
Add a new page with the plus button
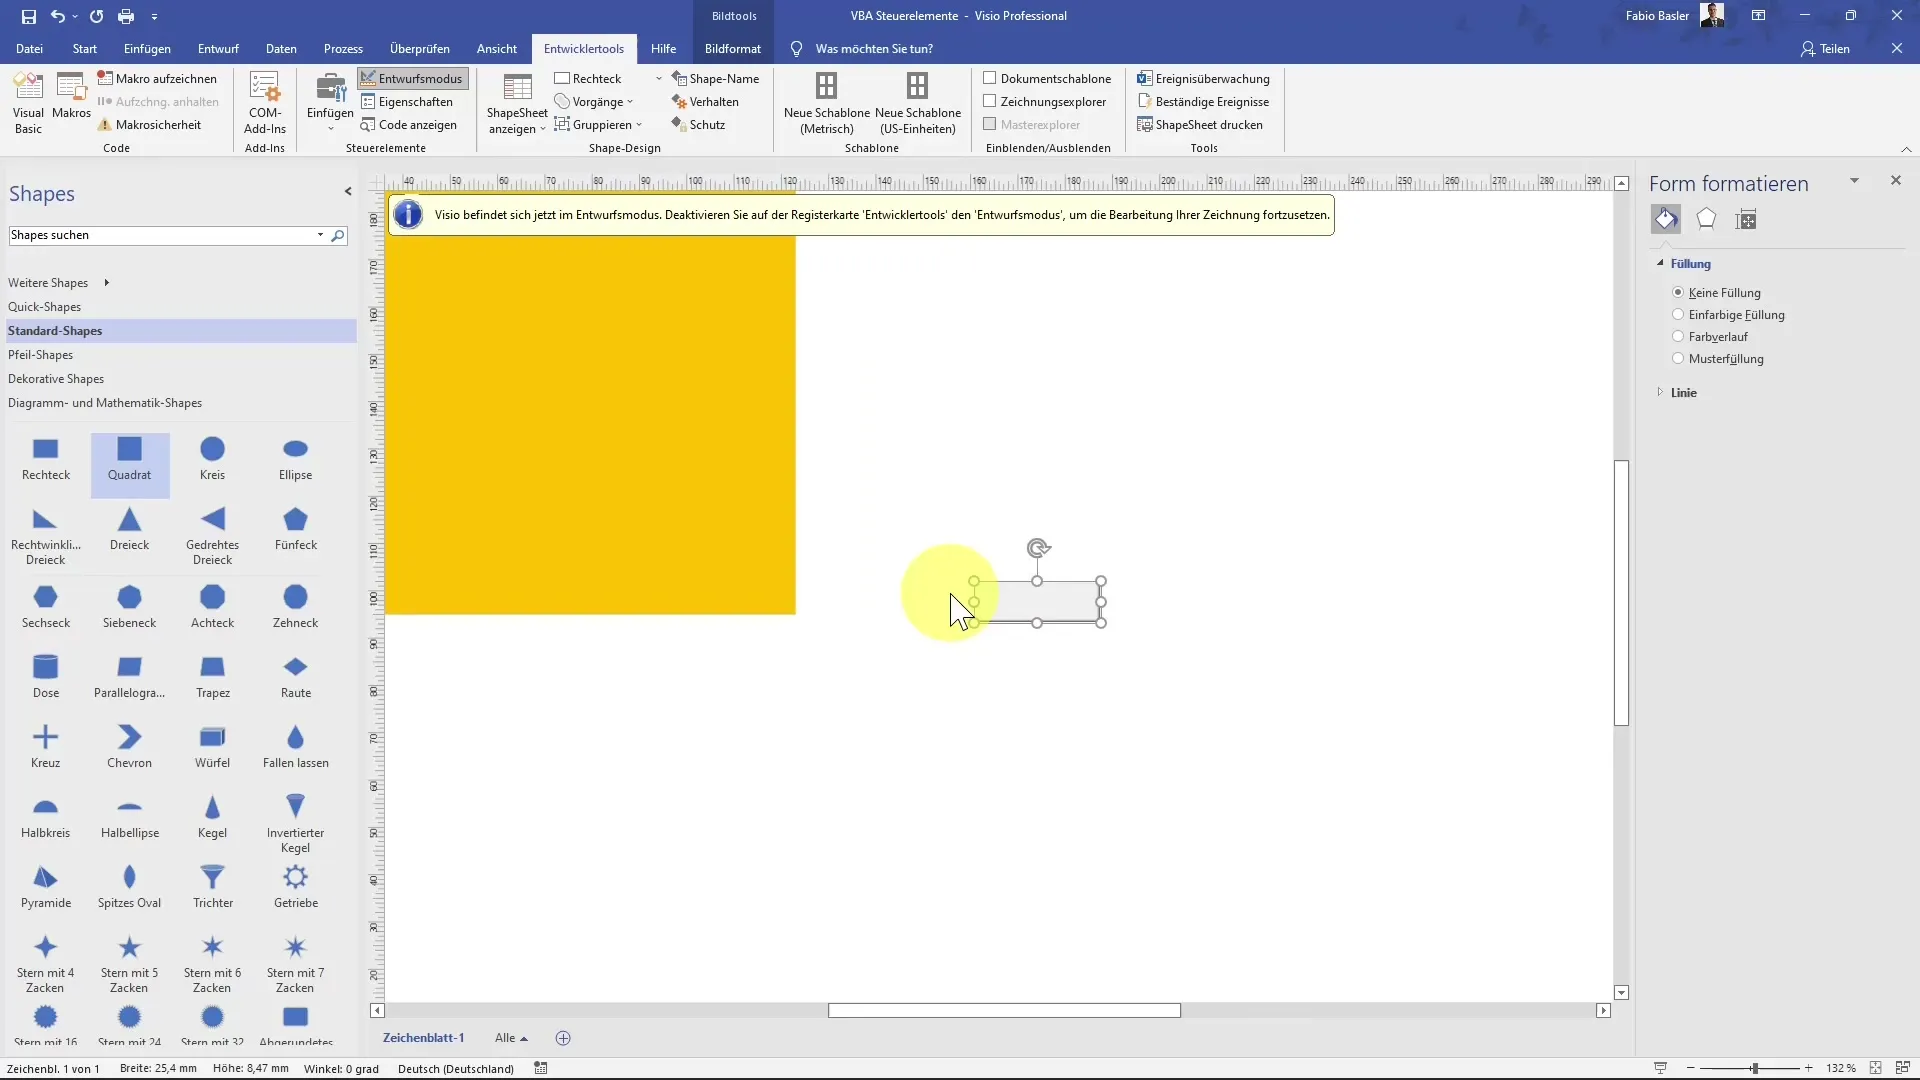[563, 1038]
